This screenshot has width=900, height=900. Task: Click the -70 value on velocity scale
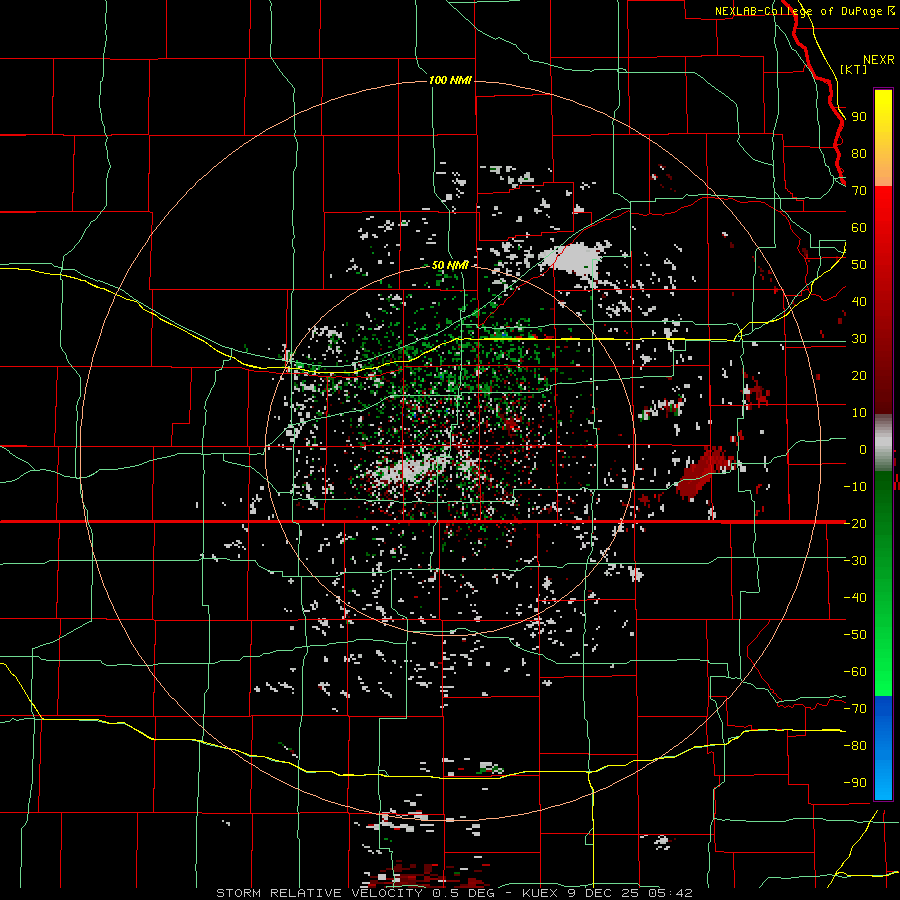[x=855, y=708]
